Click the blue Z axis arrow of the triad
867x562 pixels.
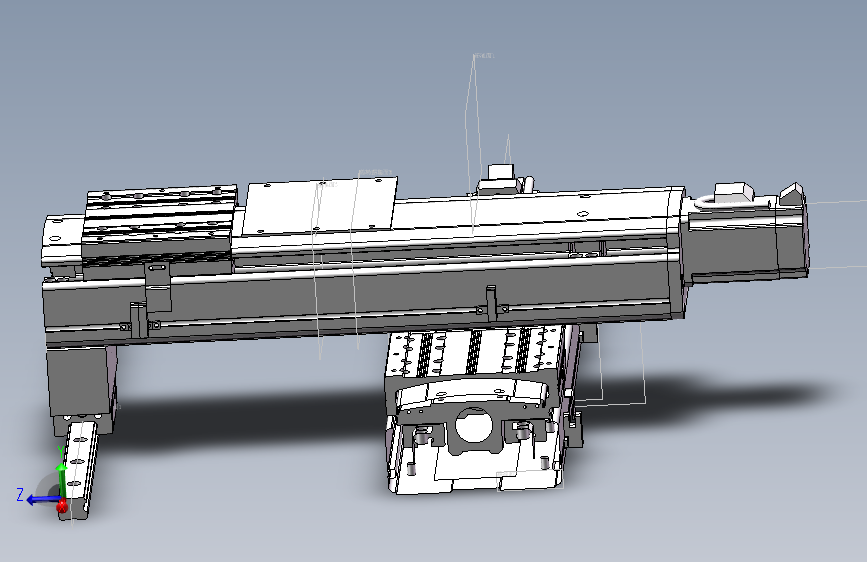coord(42,500)
